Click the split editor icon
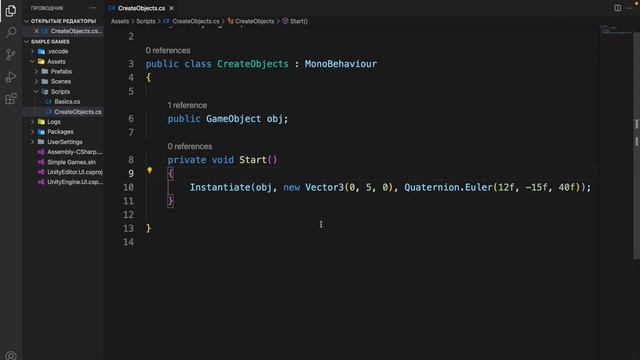The image size is (640, 360). pyautogui.click(x=618, y=8)
